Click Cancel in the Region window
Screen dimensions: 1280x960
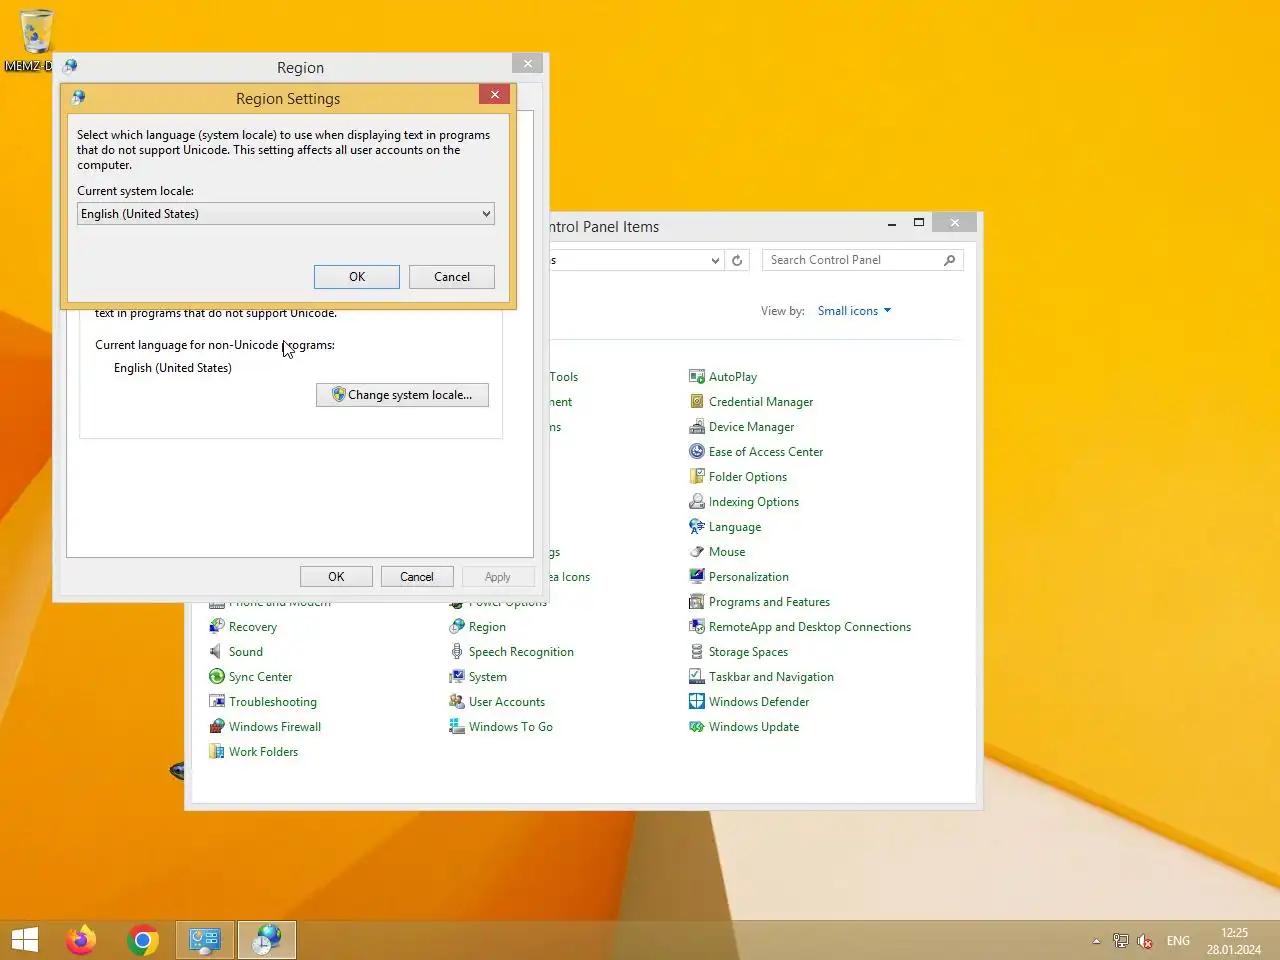[417, 577]
